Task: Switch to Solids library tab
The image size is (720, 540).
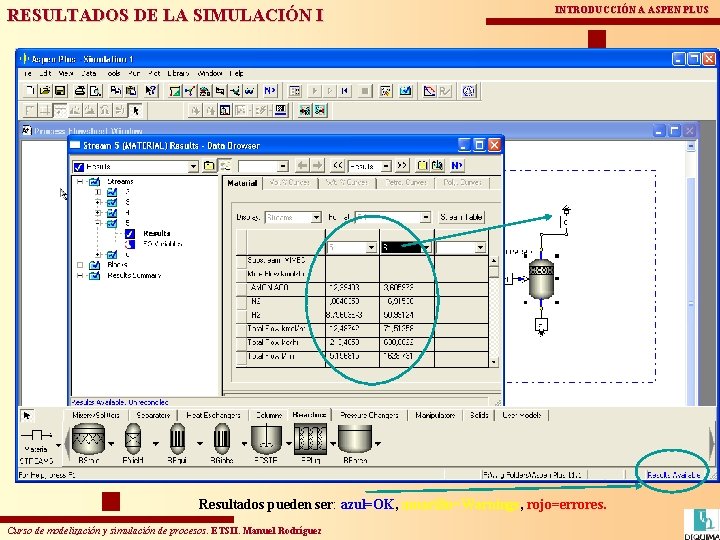Action: tap(478, 415)
